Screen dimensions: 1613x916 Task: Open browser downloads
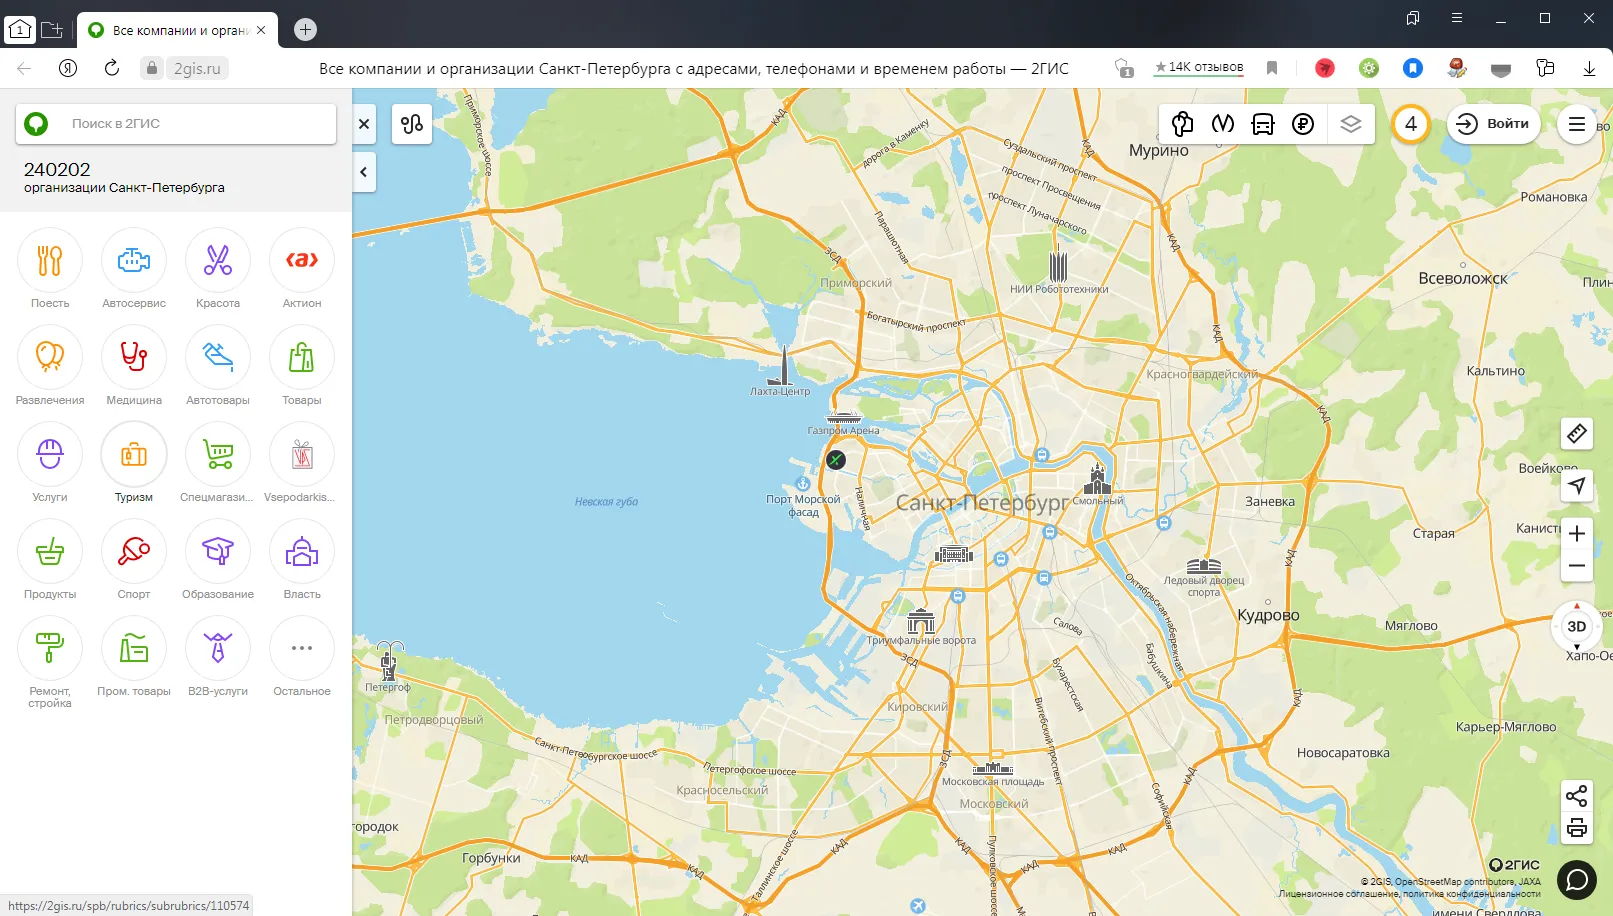pos(1589,68)
